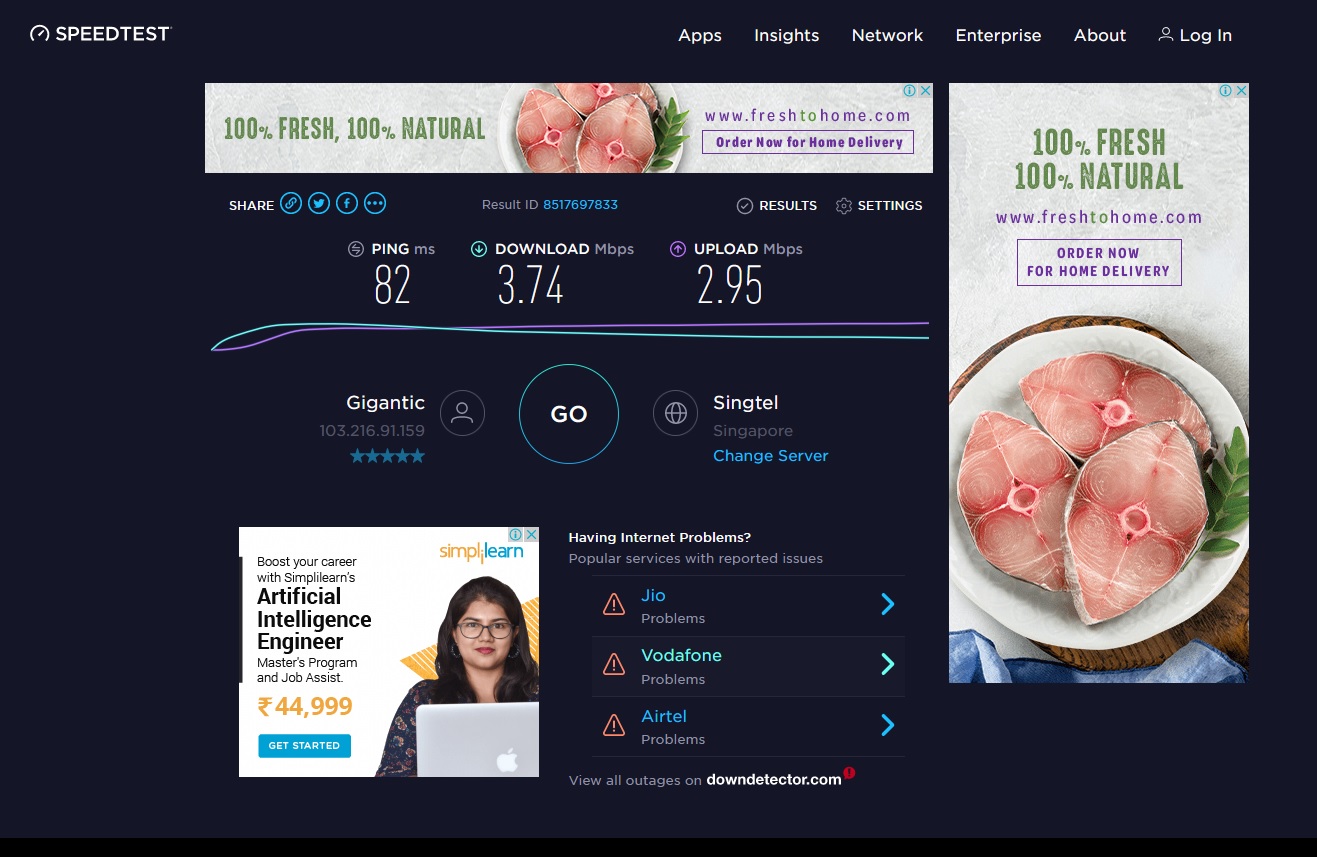Open the Apps menu
Screen dimensions: 1317x857
pyautogui.click(x=699, y=35)
